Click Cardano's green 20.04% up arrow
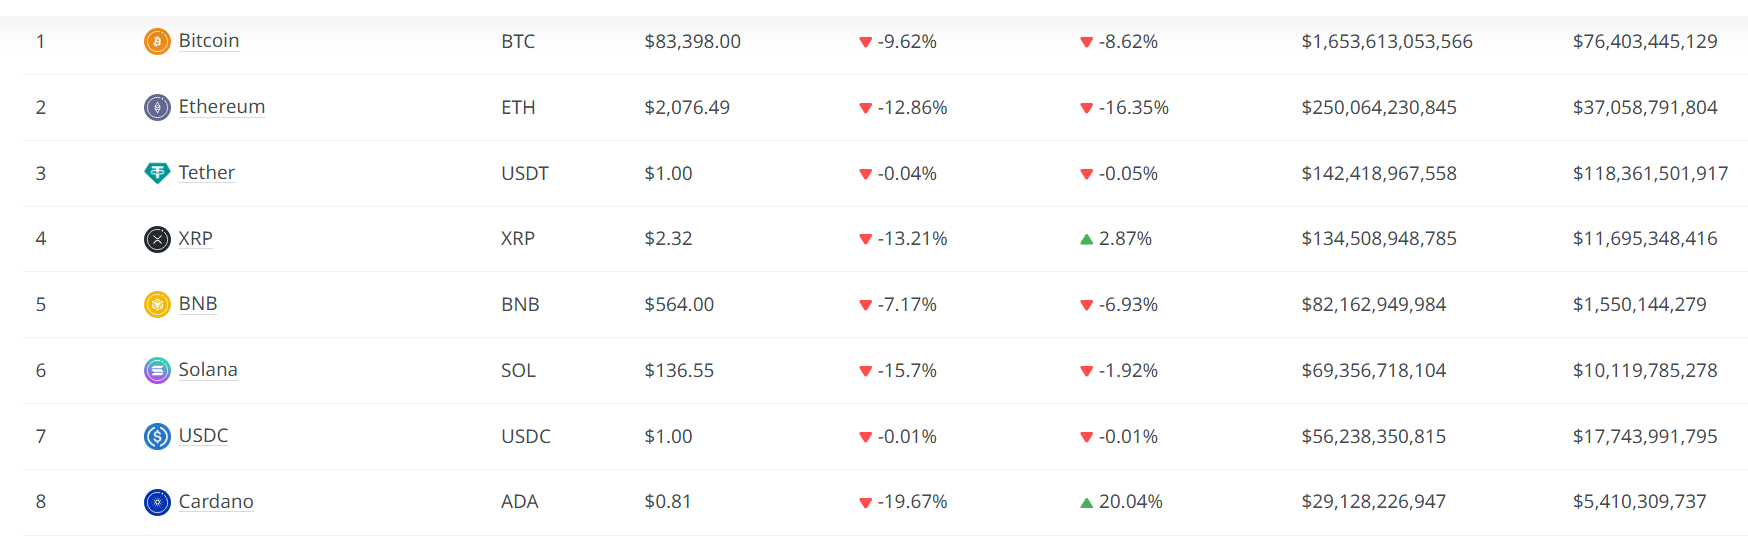Image resolution: width=1748 pixels, height=543 pixels. 1086,502
